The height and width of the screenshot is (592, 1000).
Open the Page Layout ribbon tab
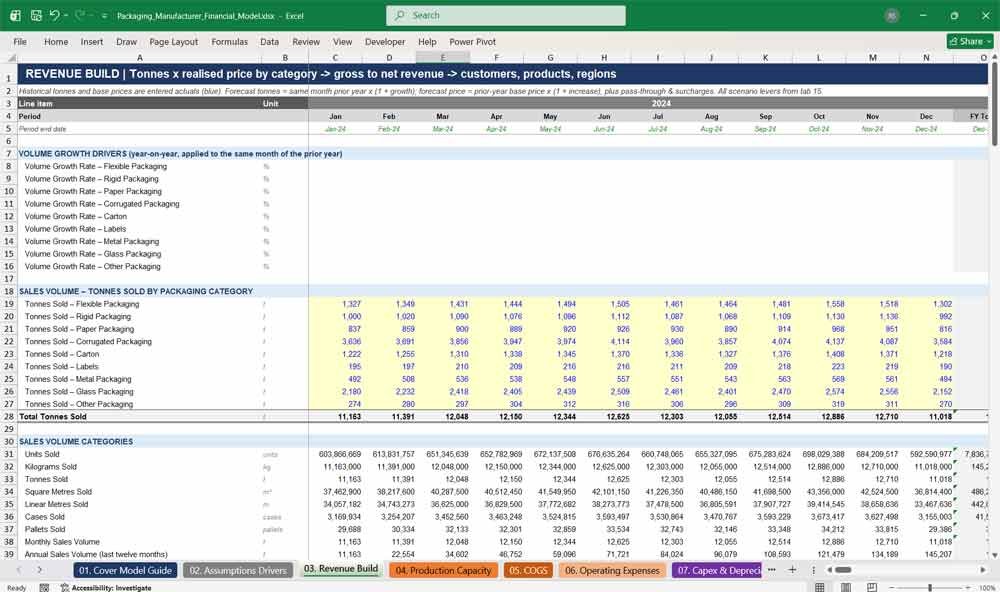pos(173,41)
